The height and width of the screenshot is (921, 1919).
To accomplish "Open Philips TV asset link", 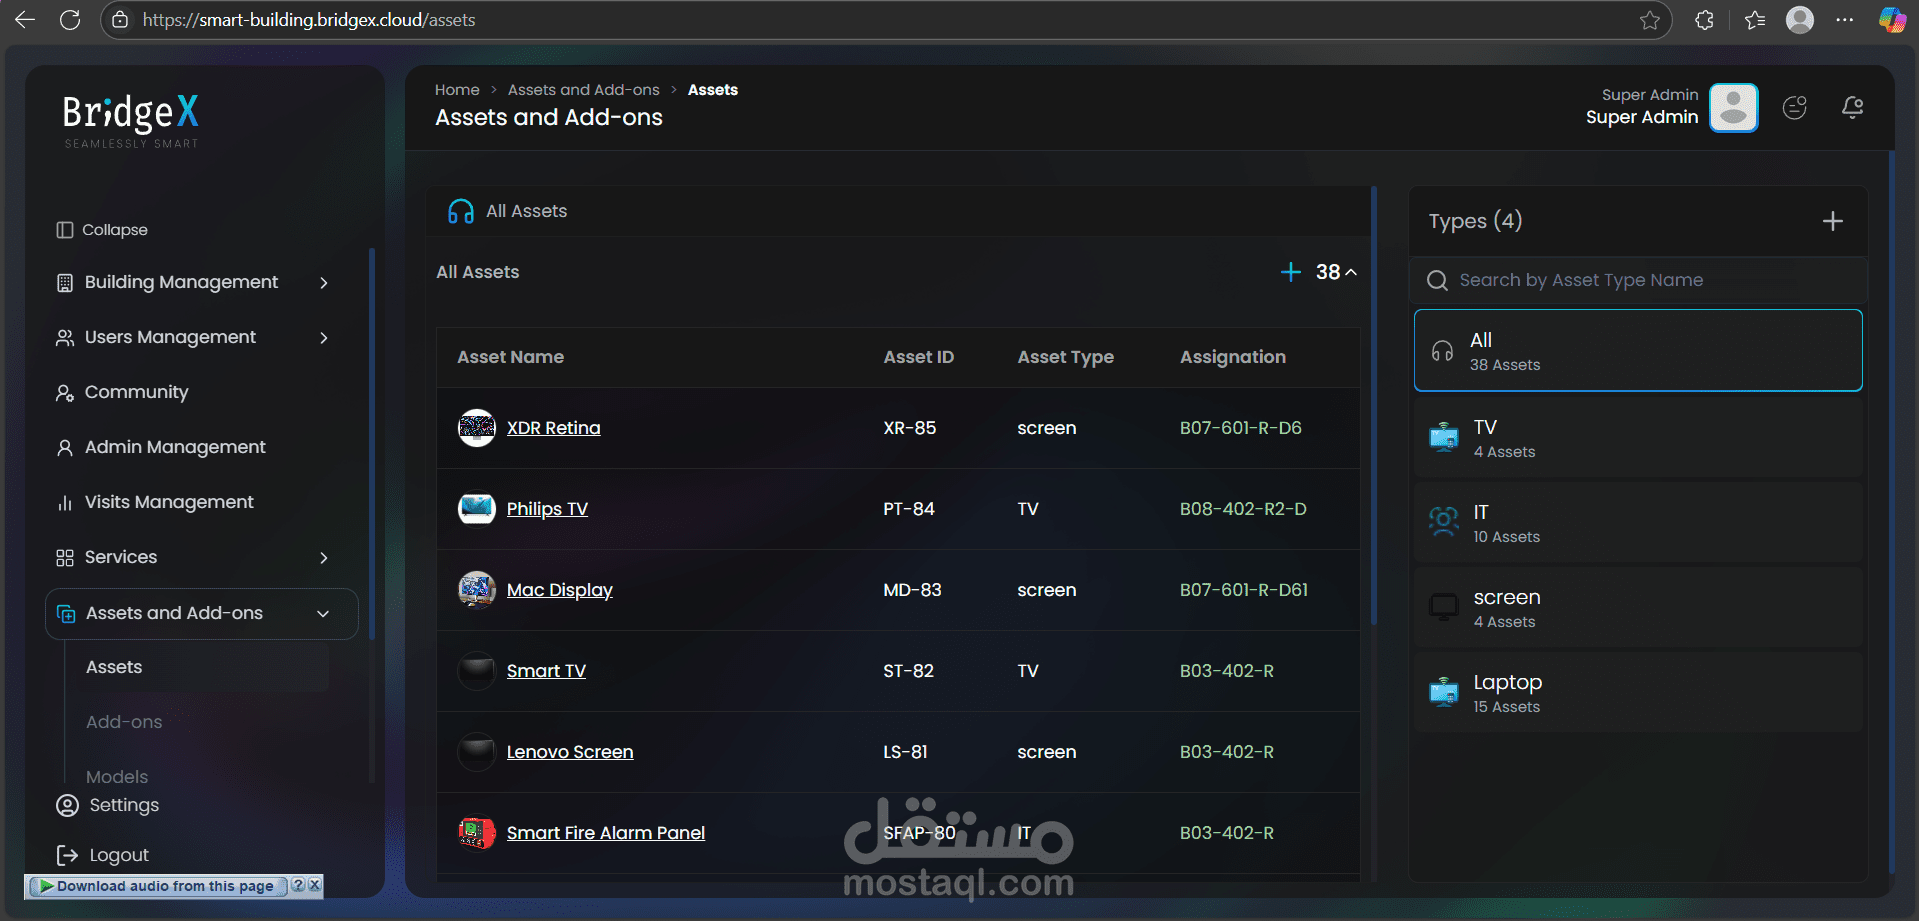I will pos(547,509).
